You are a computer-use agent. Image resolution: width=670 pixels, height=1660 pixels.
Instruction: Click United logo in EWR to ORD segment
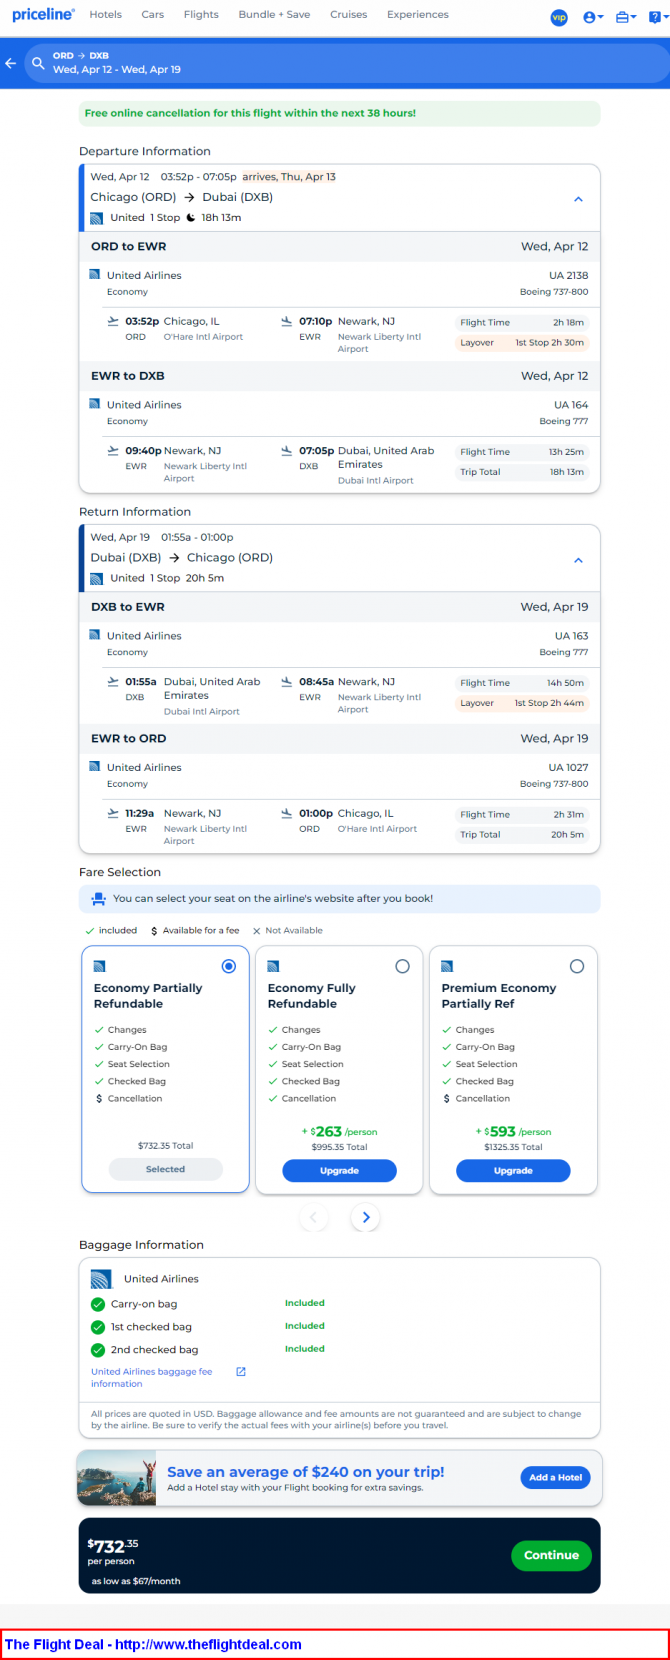(x=95, y=767)
